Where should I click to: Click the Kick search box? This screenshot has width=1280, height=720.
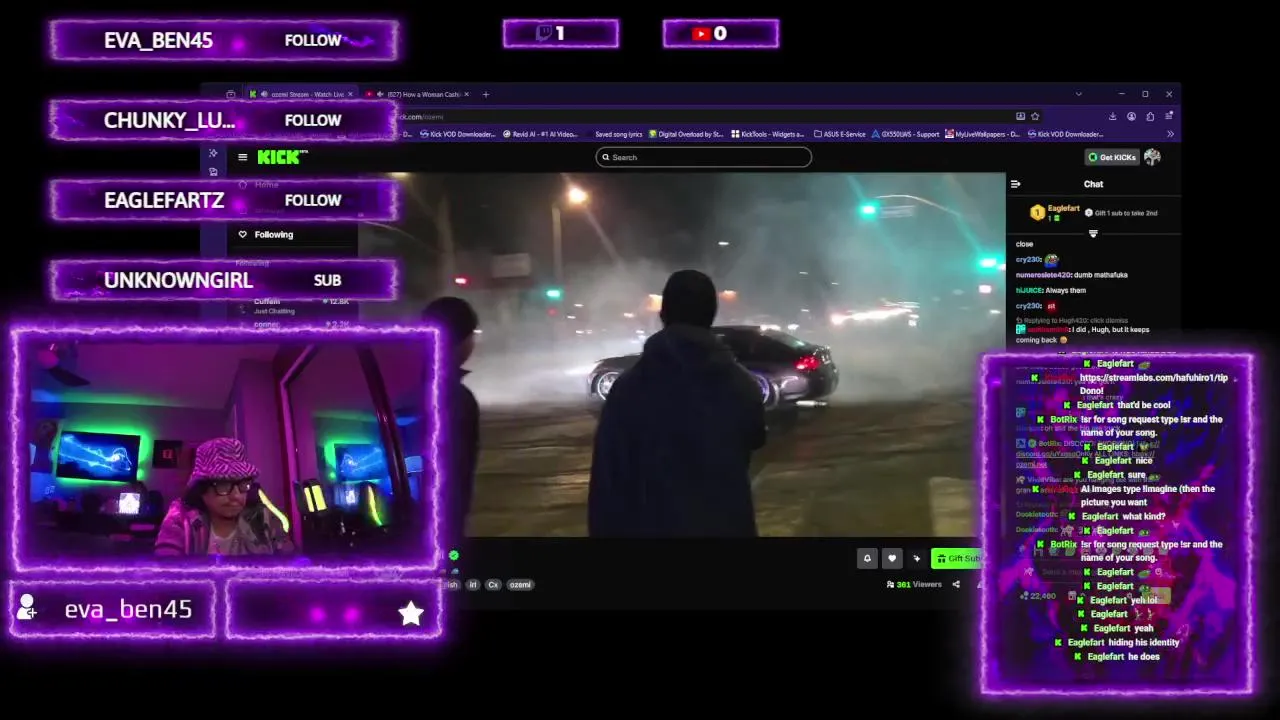click(703, 157)
